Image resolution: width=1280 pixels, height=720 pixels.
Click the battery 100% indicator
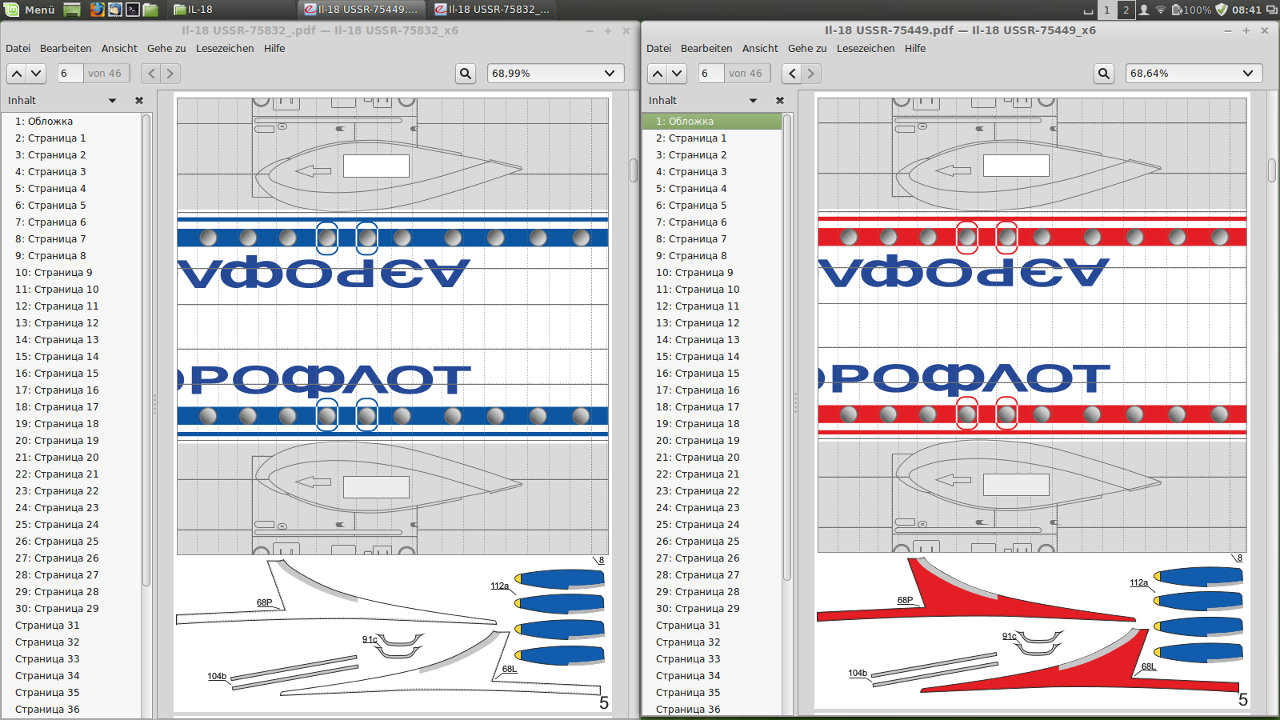pyautogui.click(x=1191, y=10)
